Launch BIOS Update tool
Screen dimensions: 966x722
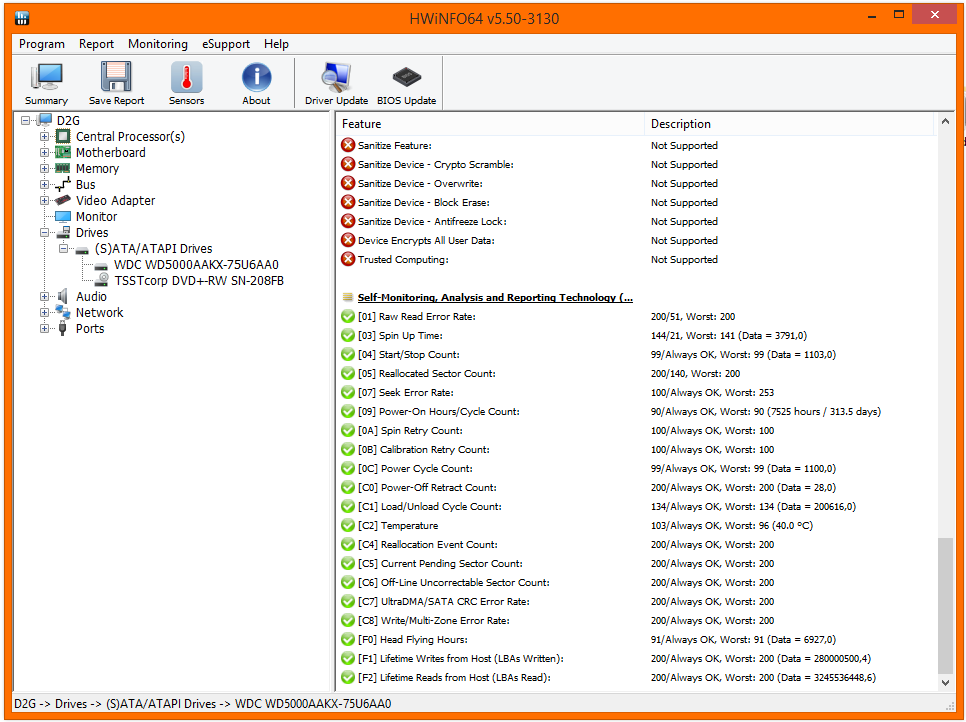(407, 78)
